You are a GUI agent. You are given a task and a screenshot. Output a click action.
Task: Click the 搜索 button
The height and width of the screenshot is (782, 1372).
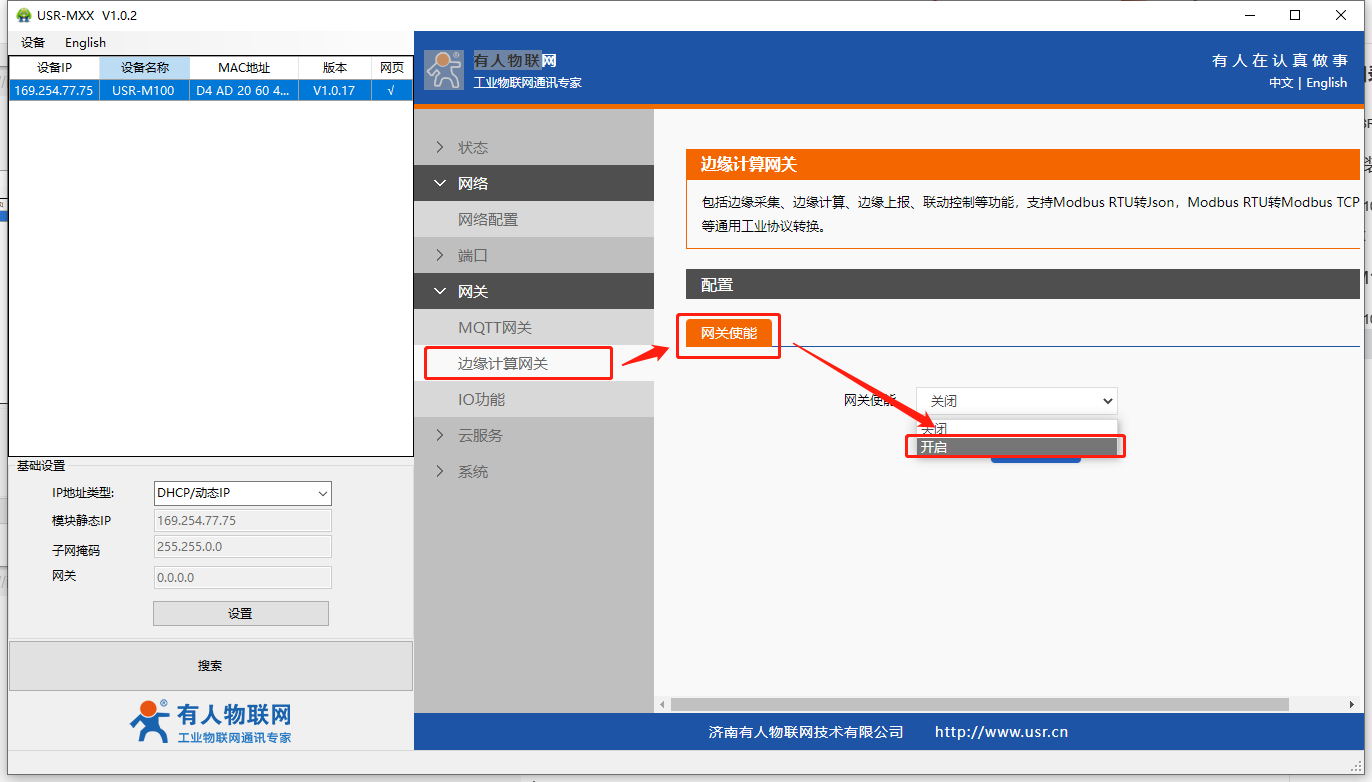coord(210,666)
